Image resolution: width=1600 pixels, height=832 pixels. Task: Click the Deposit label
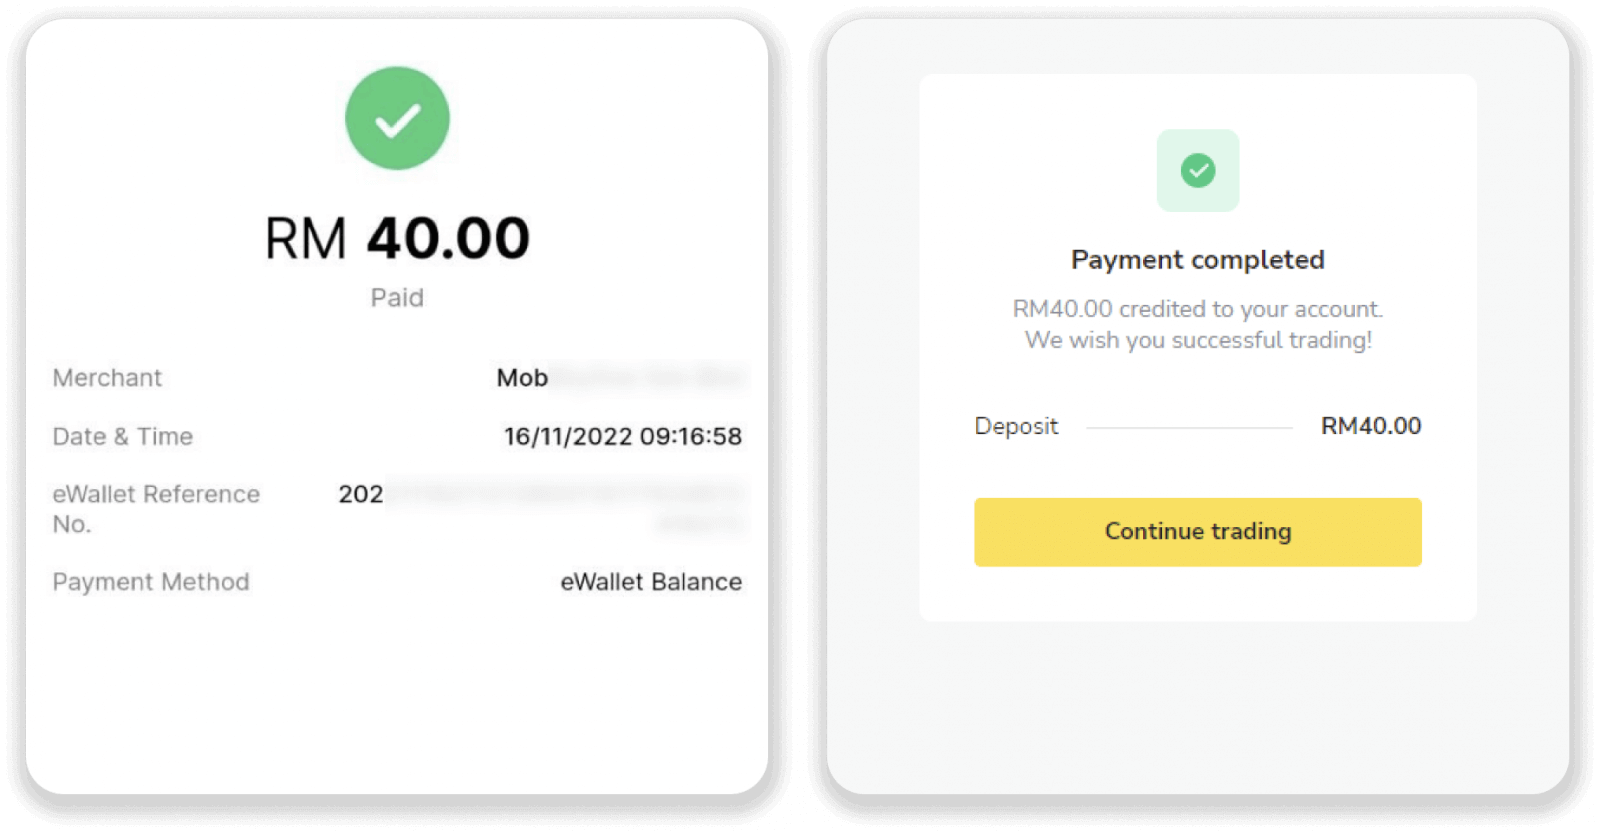point(1016,426)
